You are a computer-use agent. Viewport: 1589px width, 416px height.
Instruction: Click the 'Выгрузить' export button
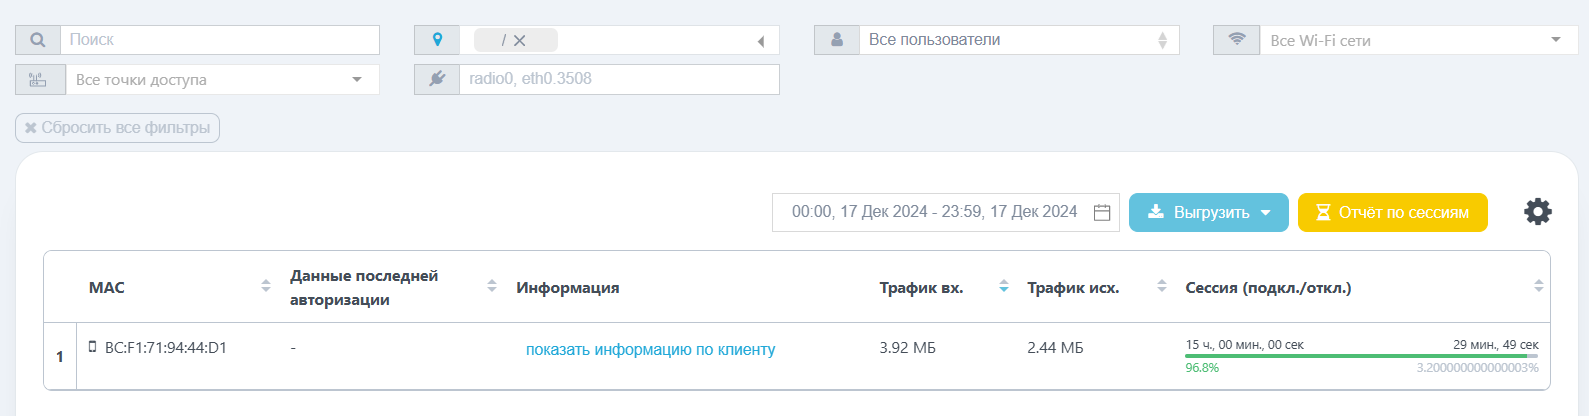1208,212
